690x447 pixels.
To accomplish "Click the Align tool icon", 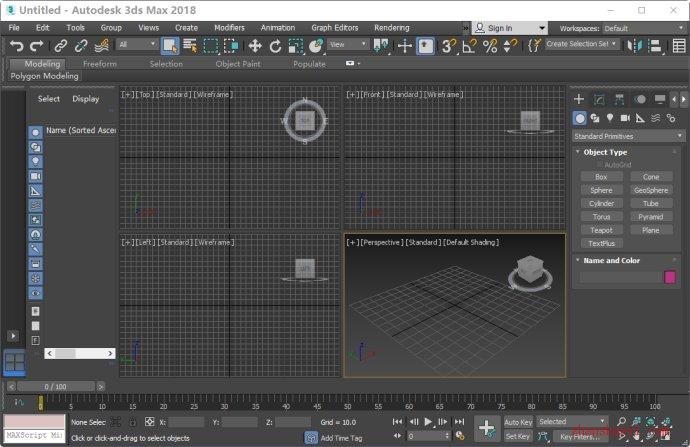I will (656, 46).
